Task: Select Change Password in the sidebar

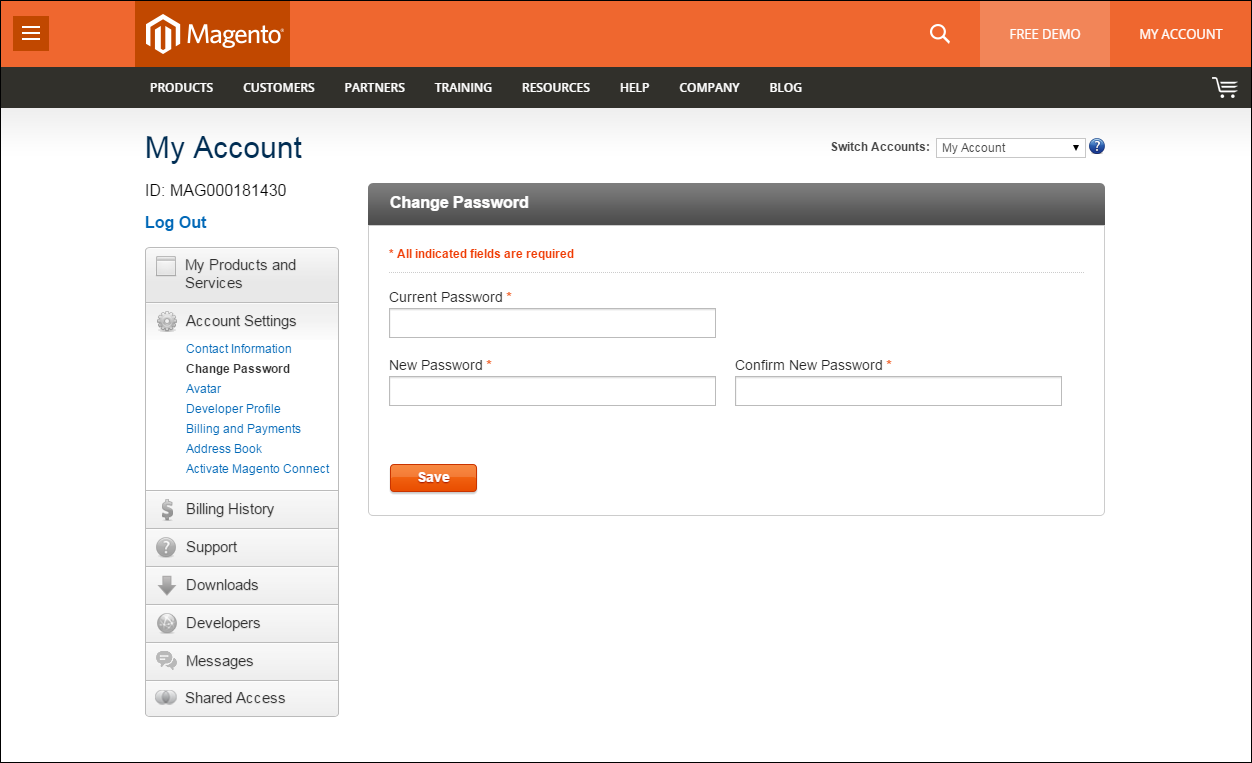Action: [238, 369]
